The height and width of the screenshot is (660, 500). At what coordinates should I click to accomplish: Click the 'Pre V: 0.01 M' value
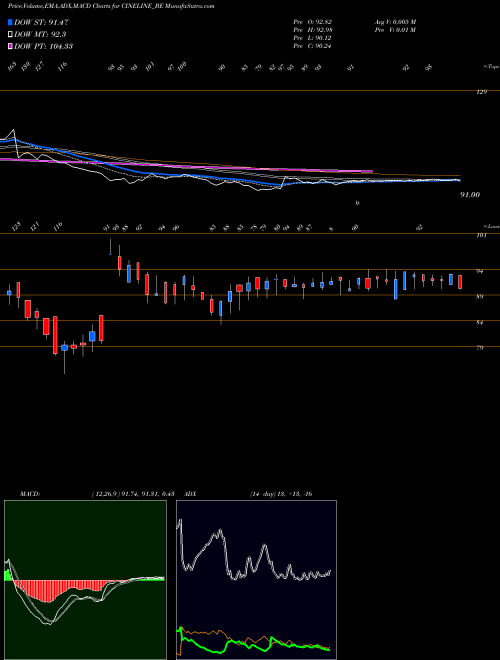click(x=395, y=30)
